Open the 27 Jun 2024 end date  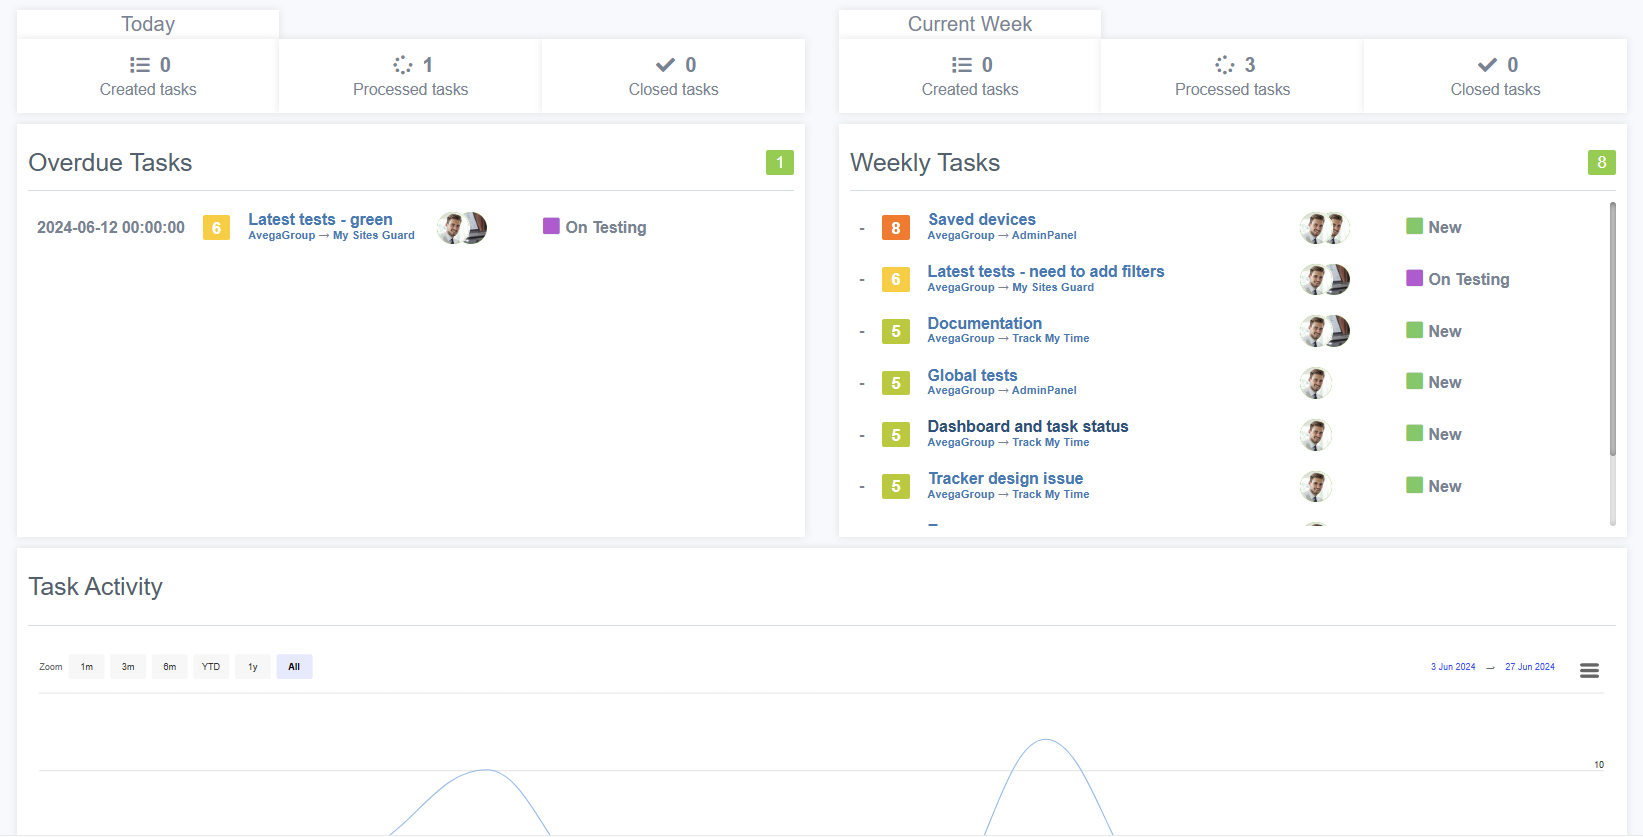pos(1529,667)
